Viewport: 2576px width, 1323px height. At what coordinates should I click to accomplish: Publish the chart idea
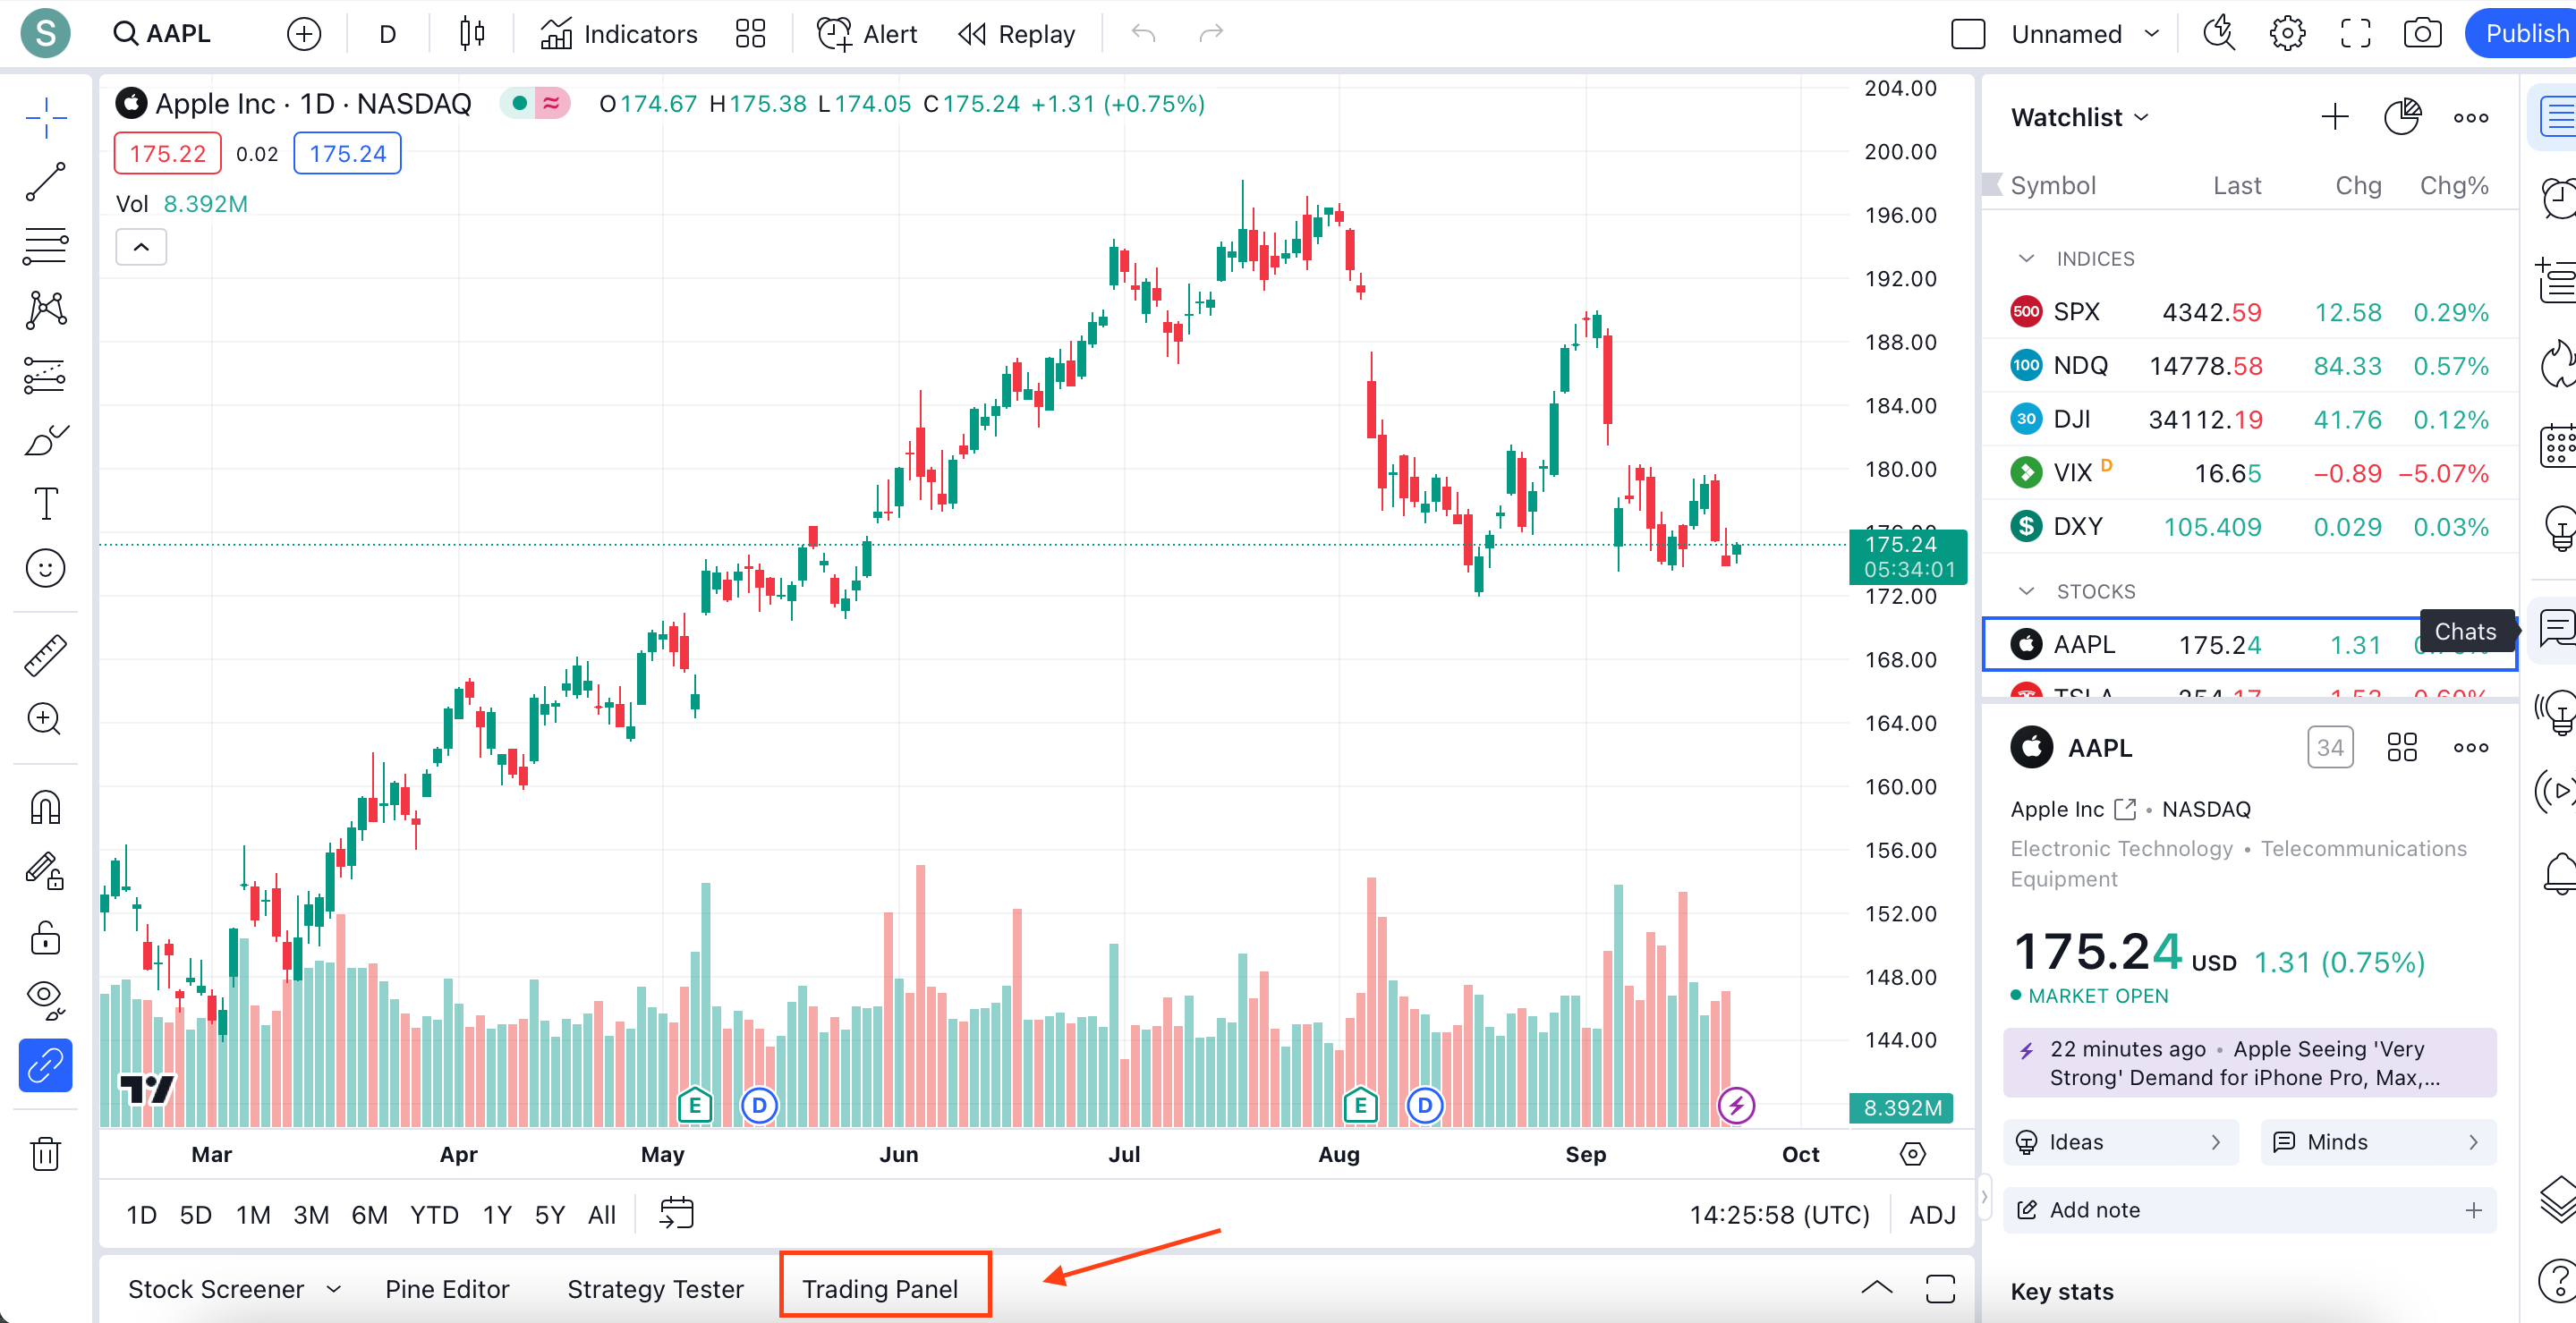point(2521,34)
